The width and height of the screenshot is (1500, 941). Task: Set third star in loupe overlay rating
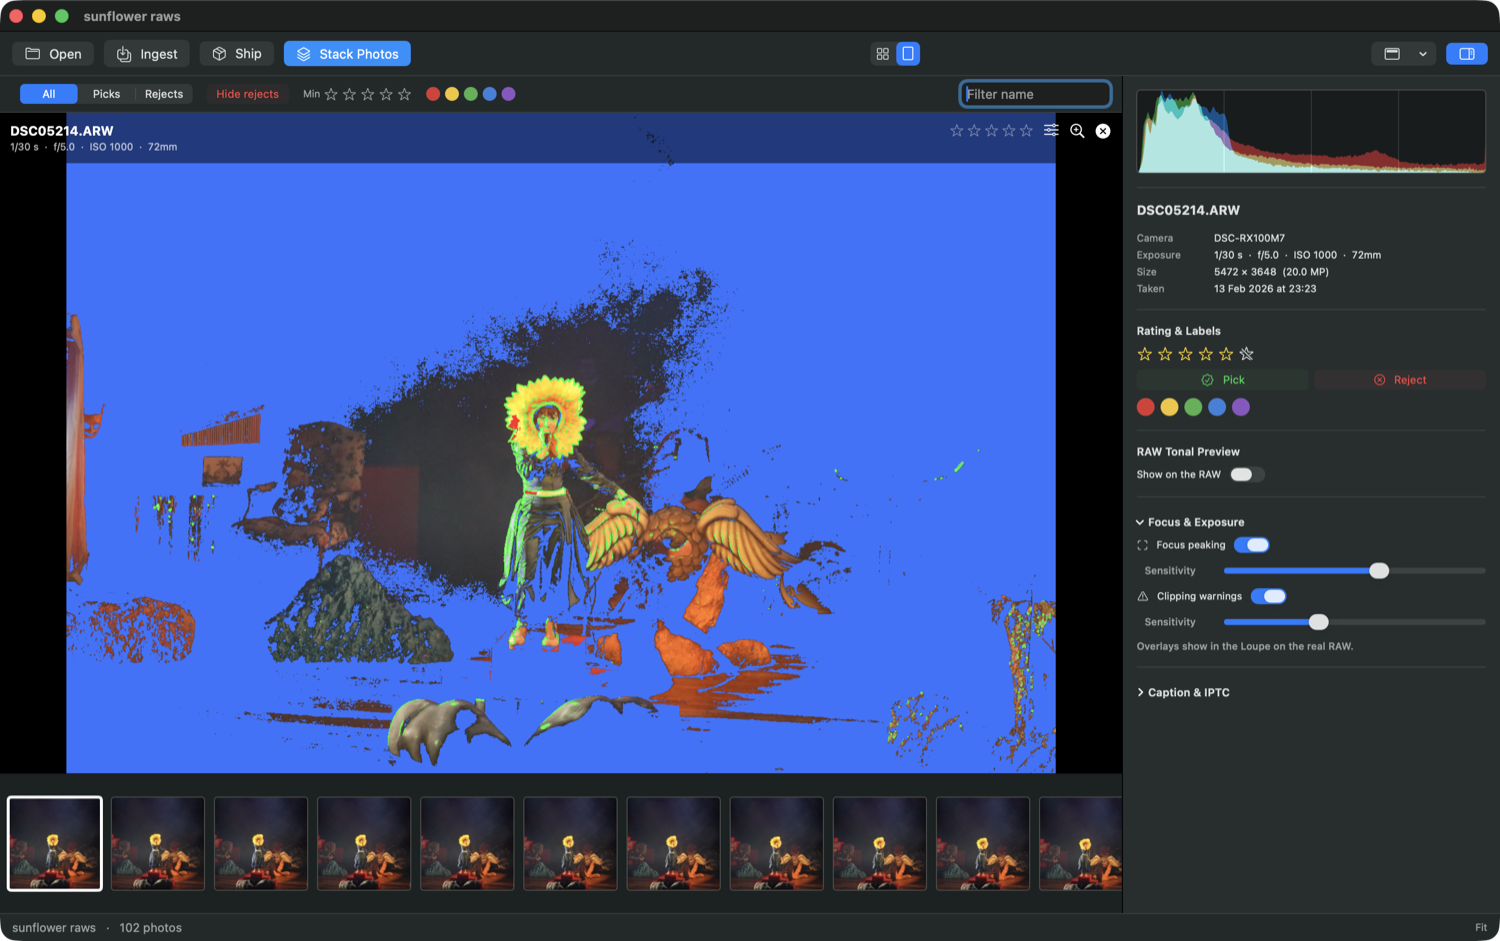[x=991, y=131]
